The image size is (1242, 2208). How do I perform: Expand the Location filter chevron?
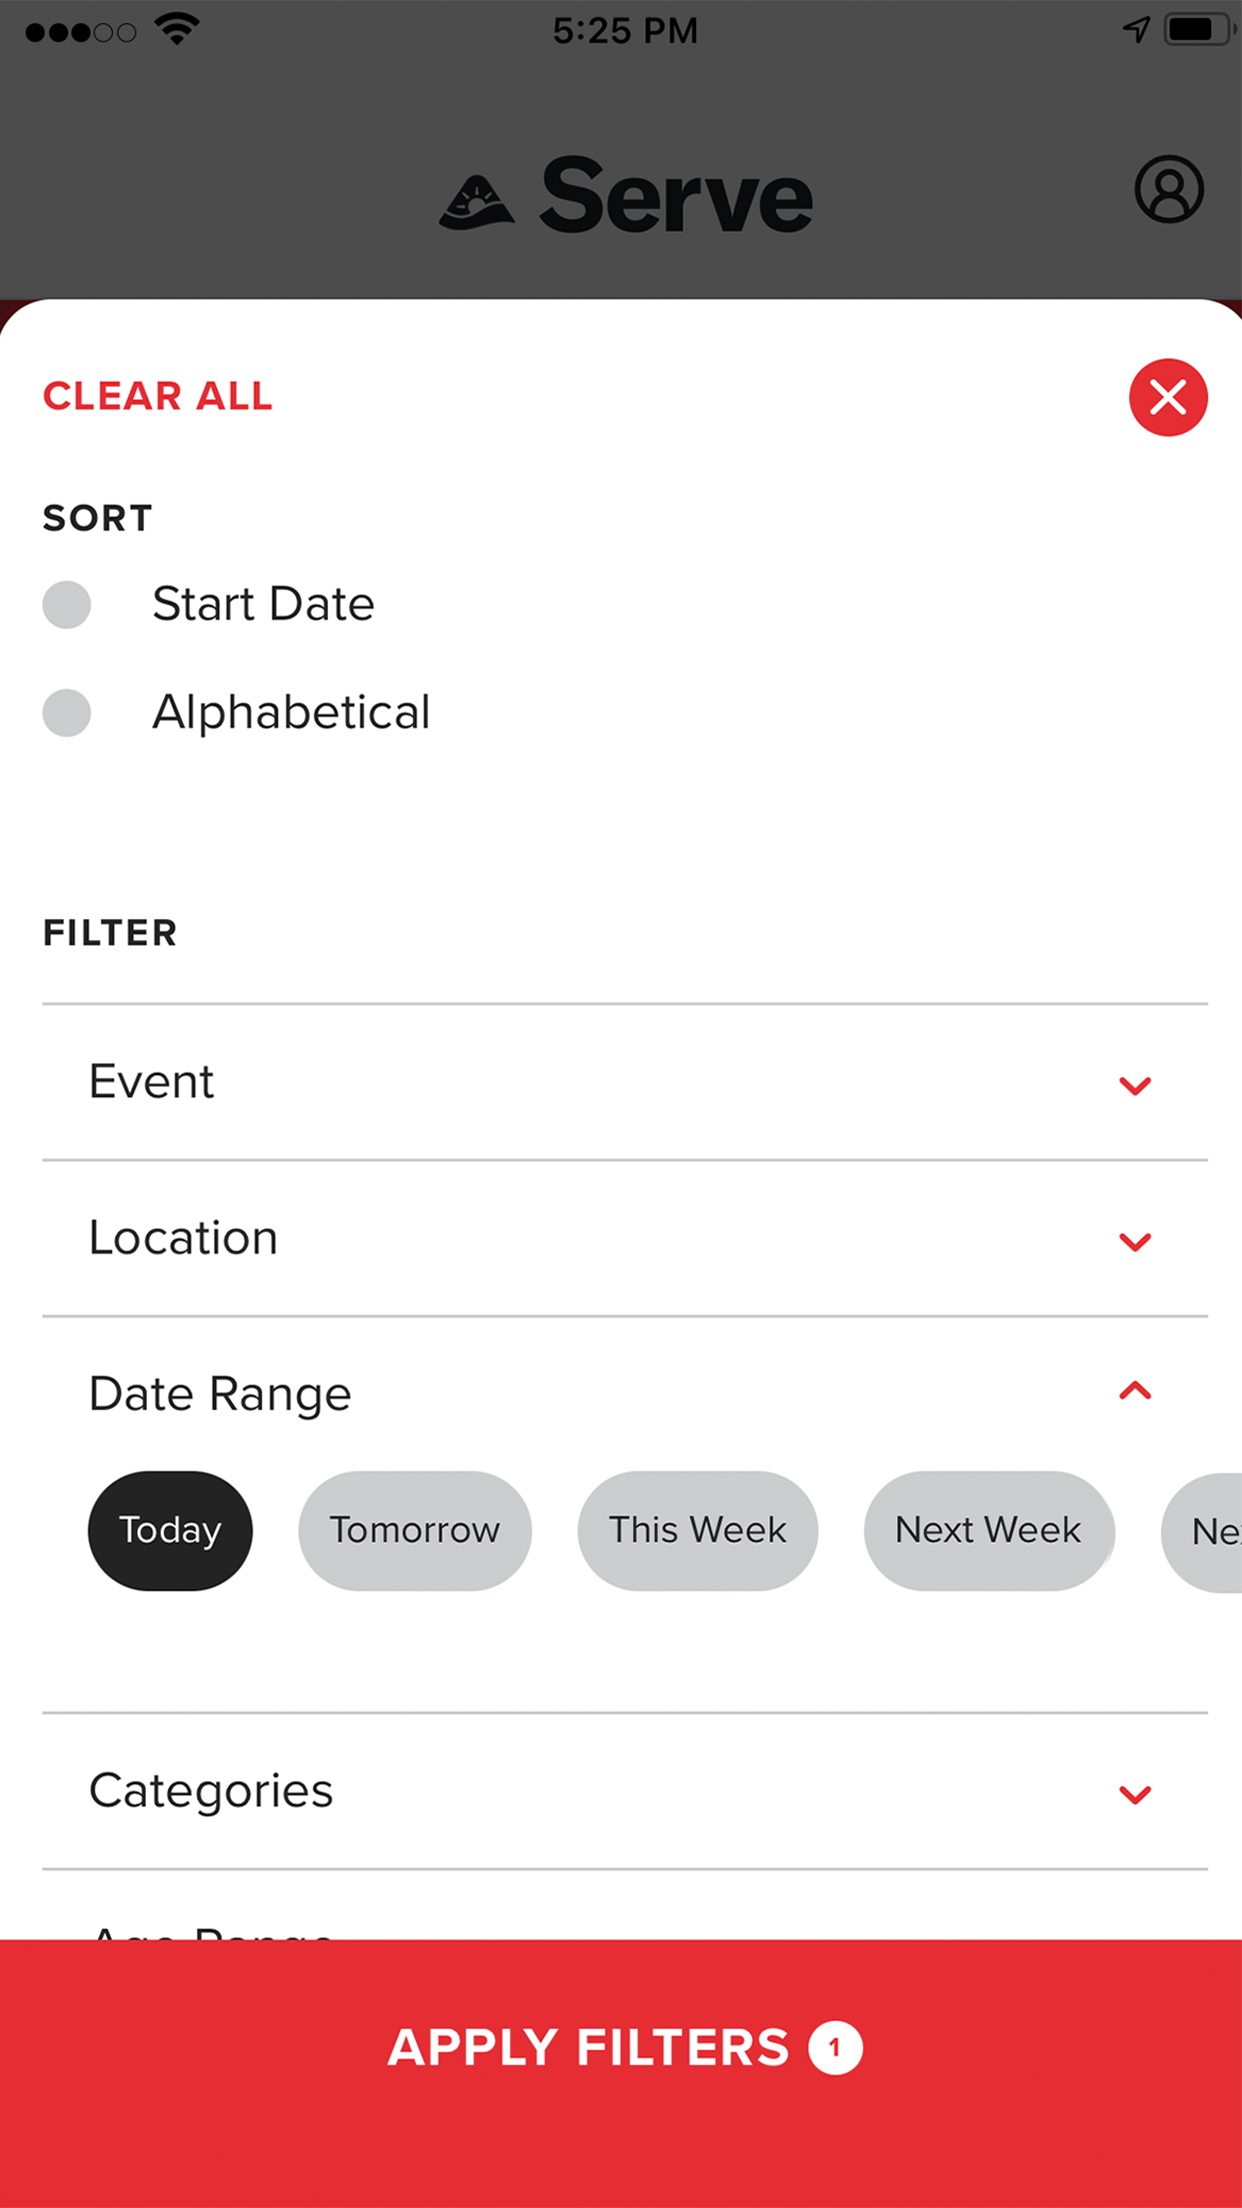(1135, 1242)
